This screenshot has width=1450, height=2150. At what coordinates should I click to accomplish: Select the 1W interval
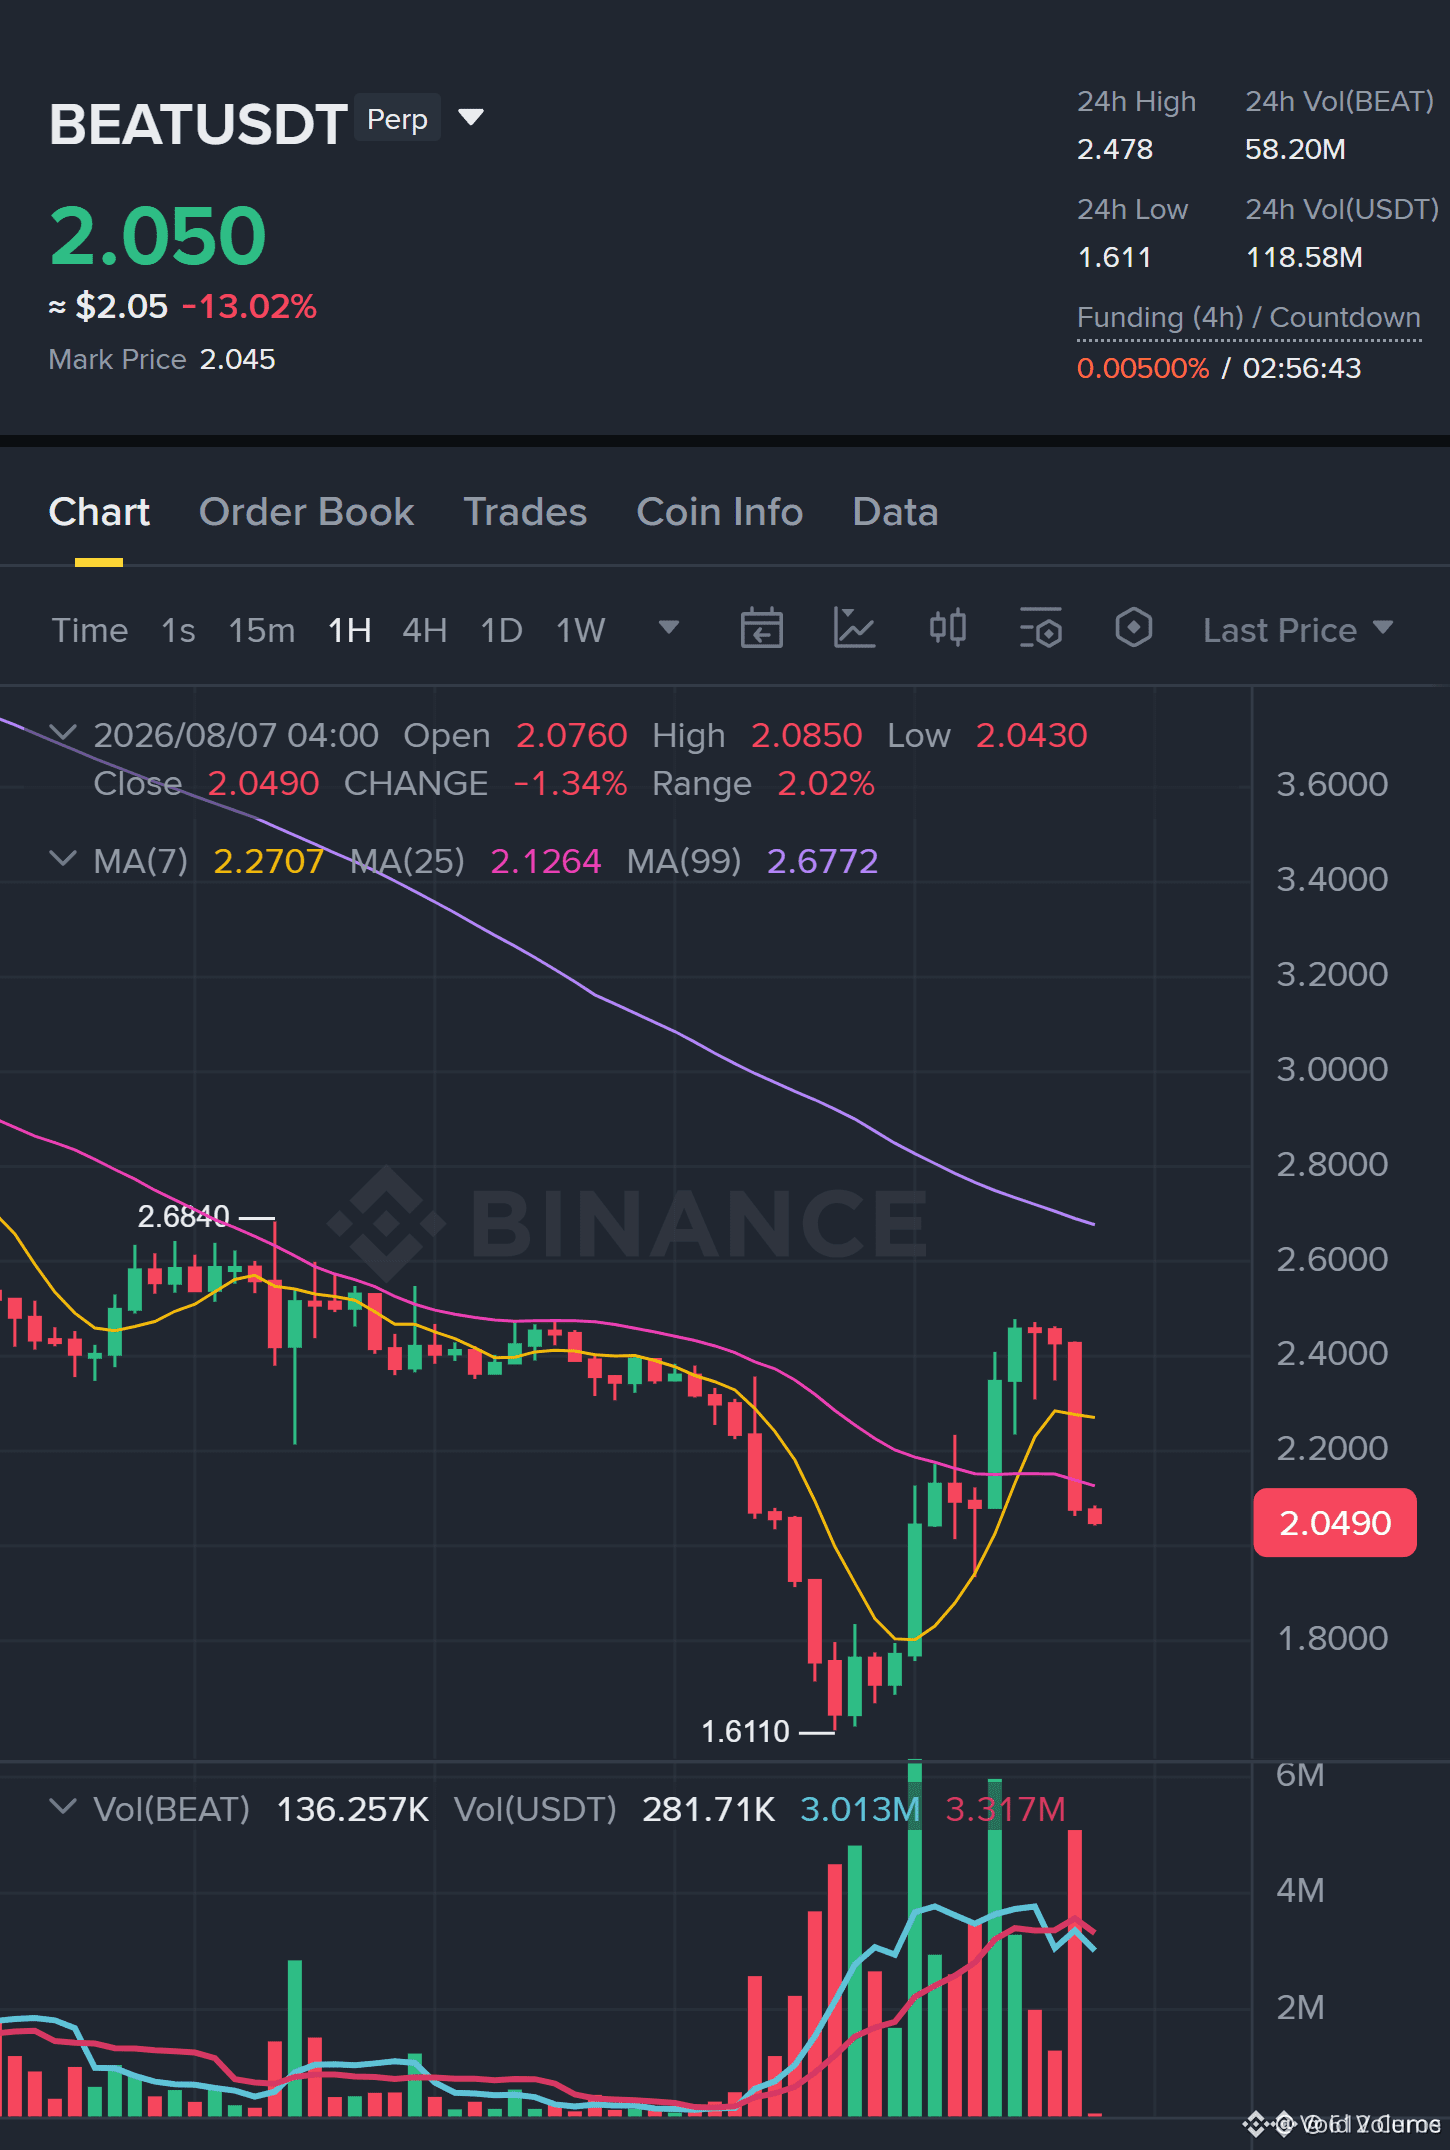click(x=581, y=630)
